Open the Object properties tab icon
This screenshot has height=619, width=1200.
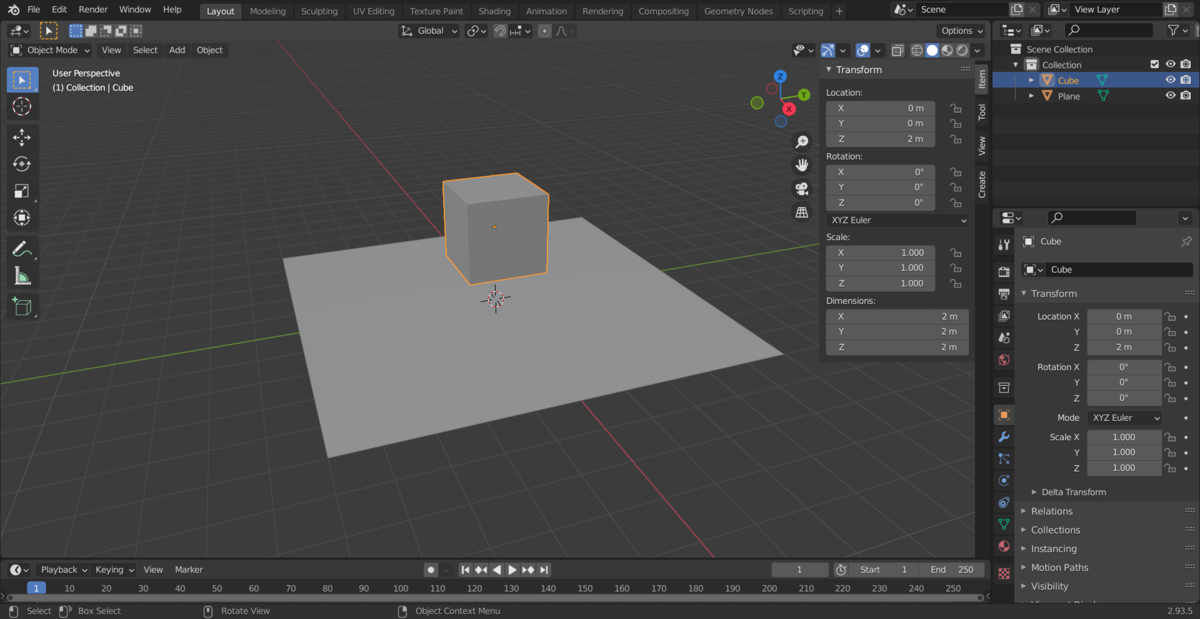(x=1004, y=414)
